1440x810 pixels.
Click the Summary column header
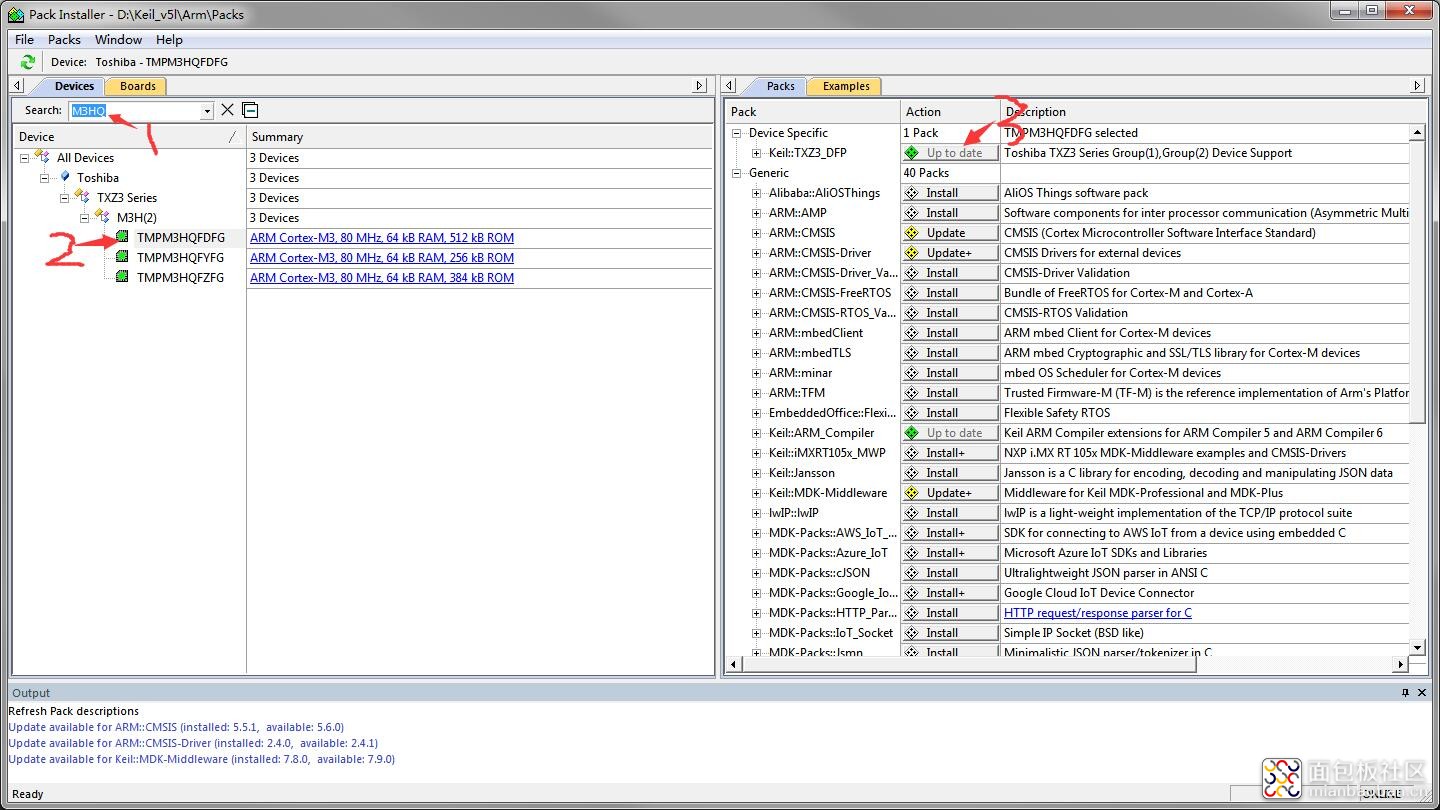479,137
